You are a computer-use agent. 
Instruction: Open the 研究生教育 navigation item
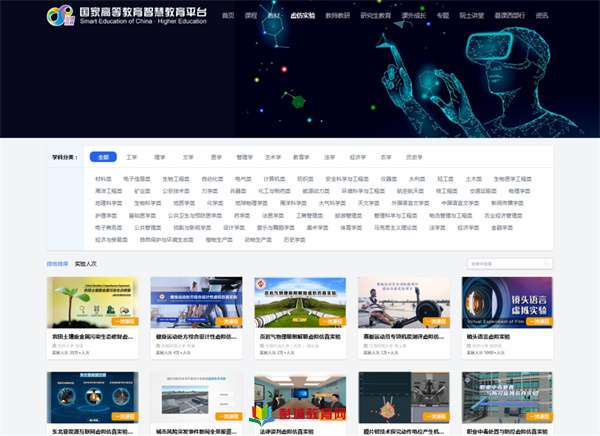click(x=376, y=15)
